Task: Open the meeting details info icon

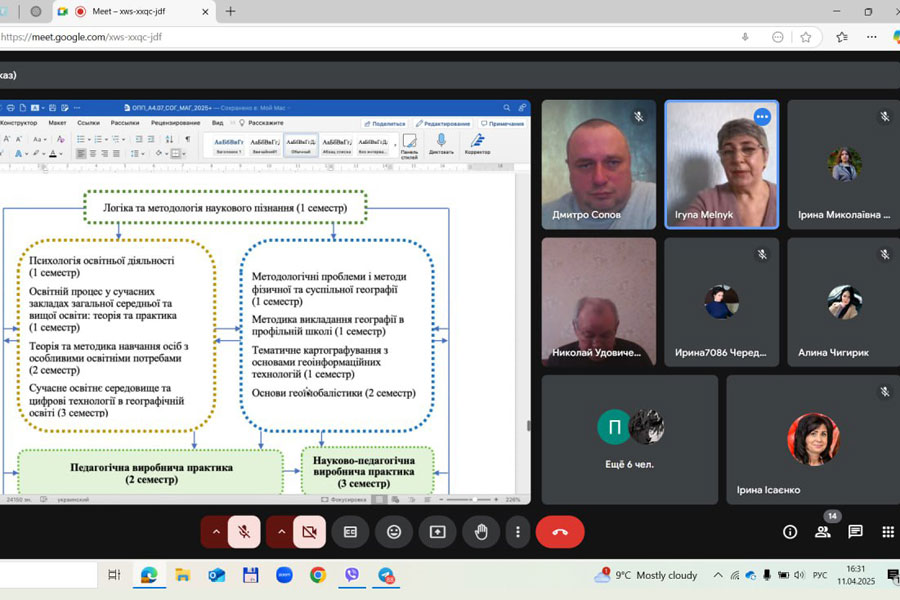Action: [790, 532]
